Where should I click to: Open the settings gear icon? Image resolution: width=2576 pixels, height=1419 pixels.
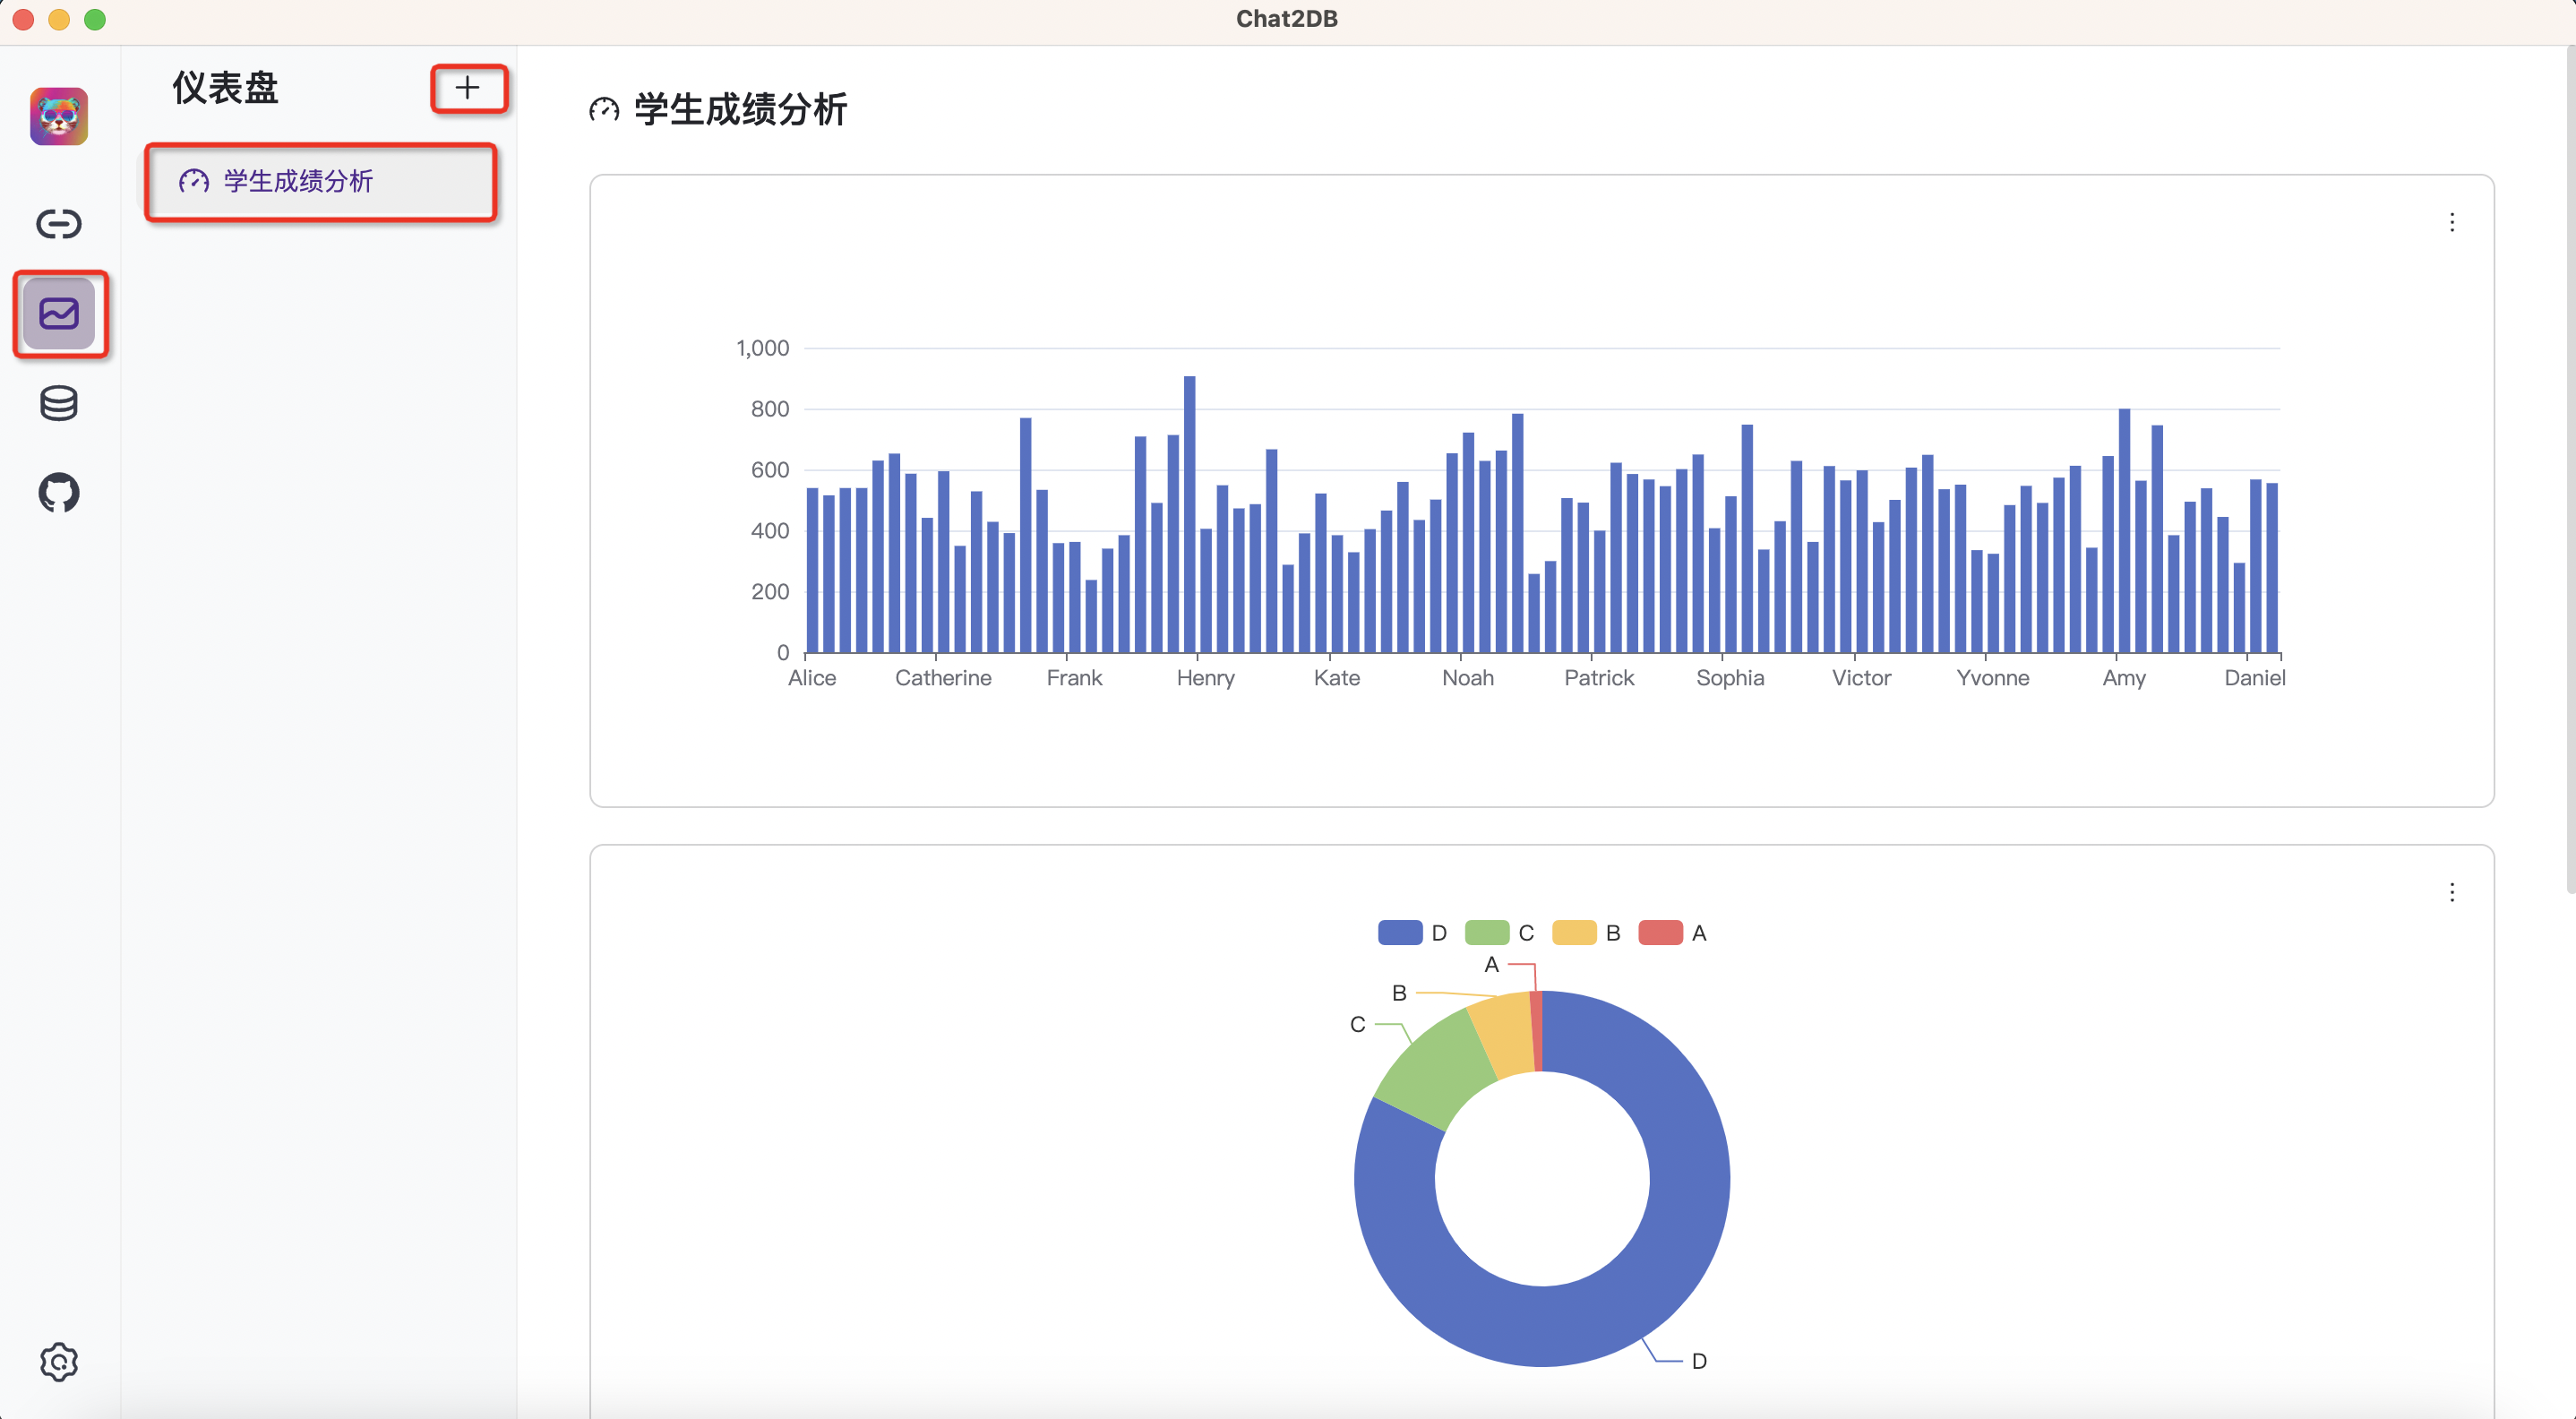tap(59, 1362)
